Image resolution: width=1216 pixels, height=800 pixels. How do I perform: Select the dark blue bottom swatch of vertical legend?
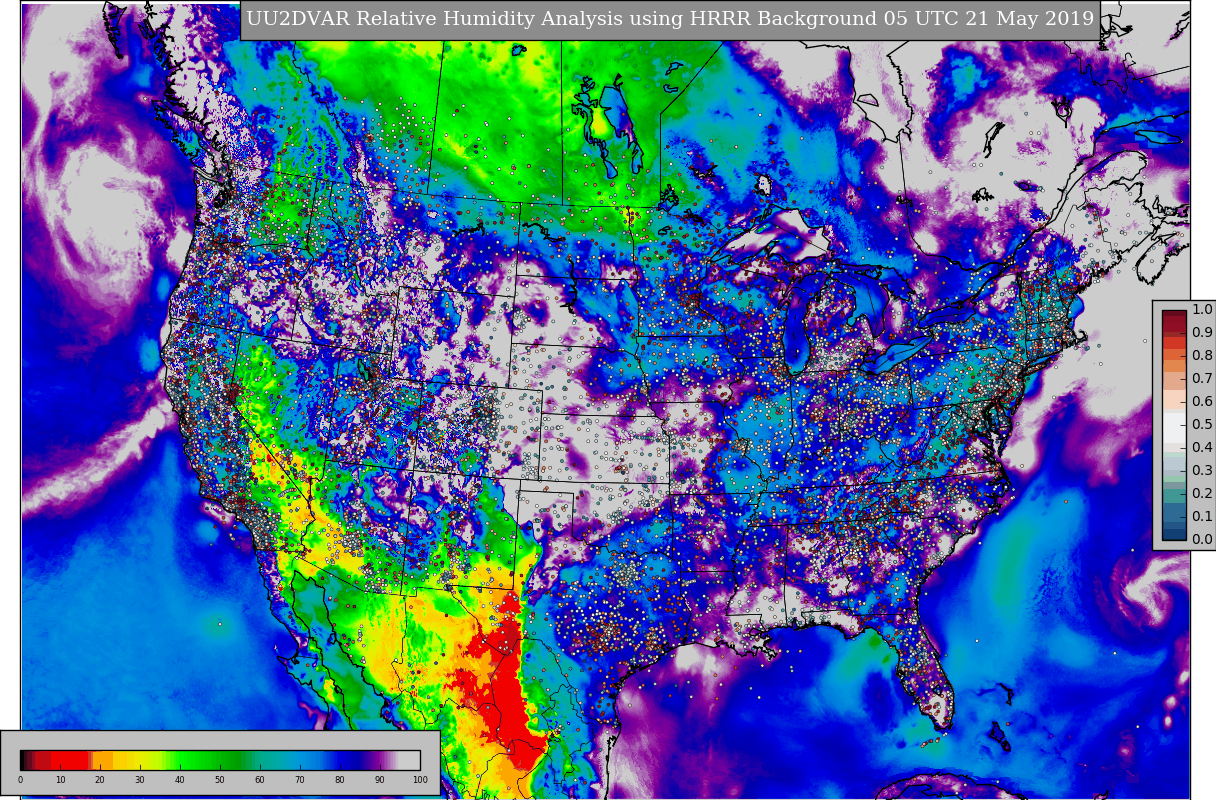[1174, 533]
